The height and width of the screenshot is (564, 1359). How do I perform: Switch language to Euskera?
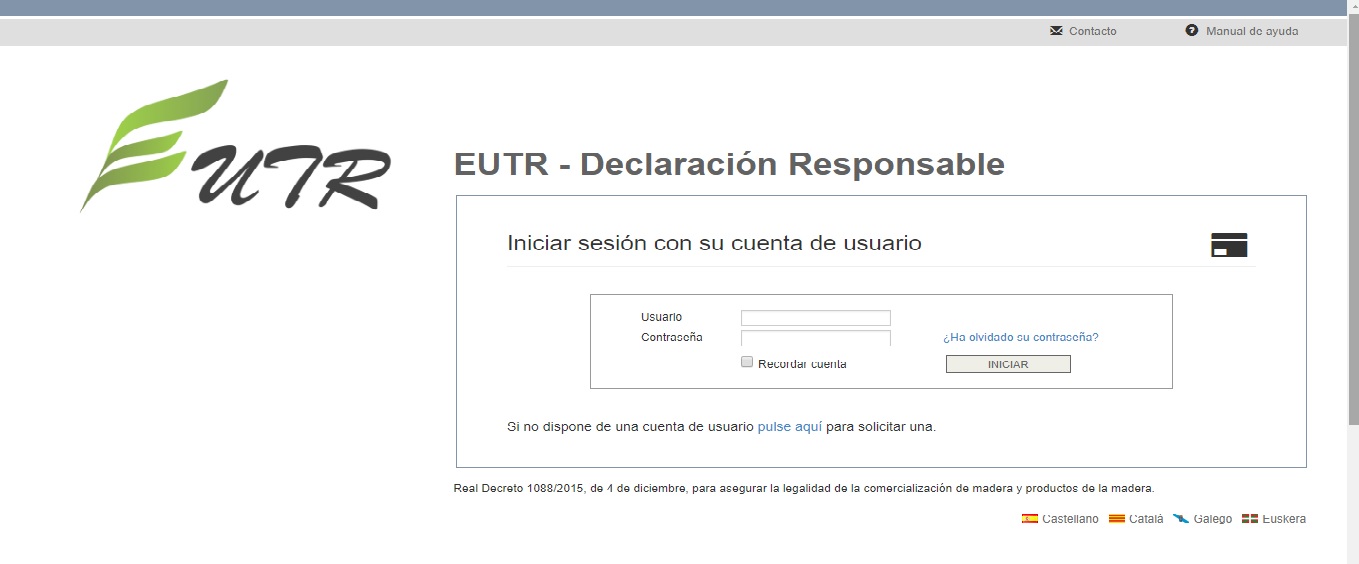(1284, 519)
